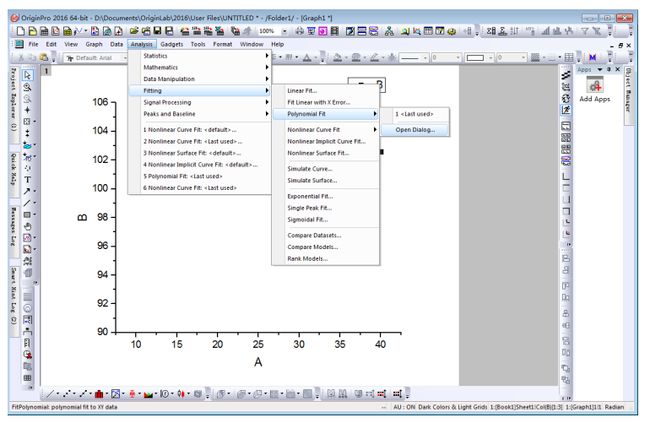Expand the Nonlinear Curve Fit submenu
Viewport: 650px width, 423px height.
click(326, 130)
